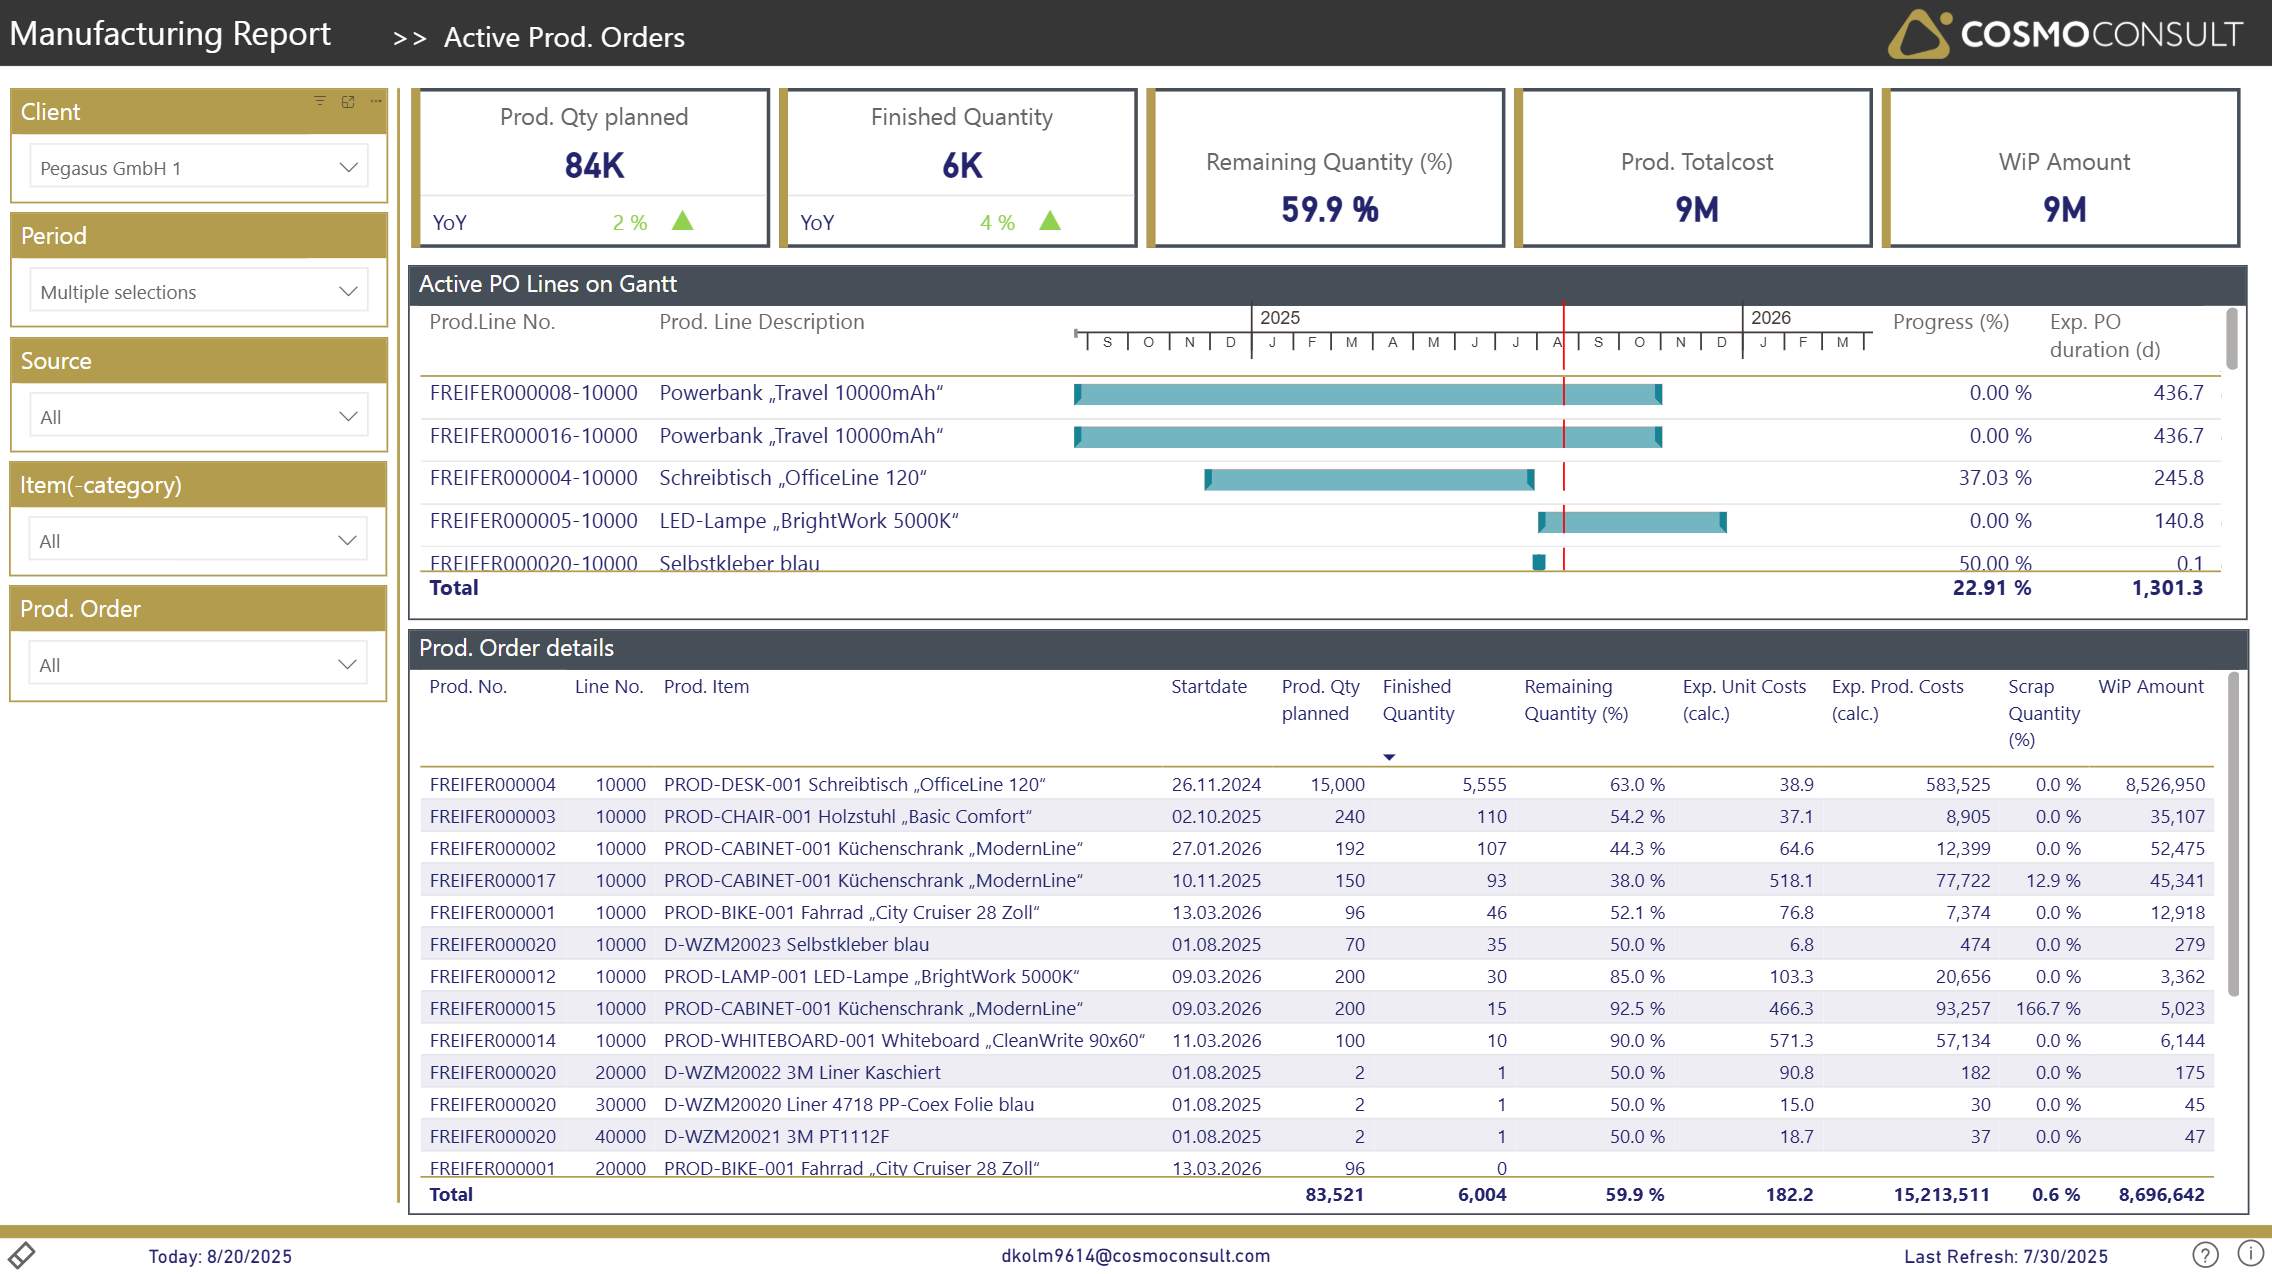Screen dimensions: 2272x1274
Task: Click the info icon at bottom right
Action: [x=2250, y=1253]
